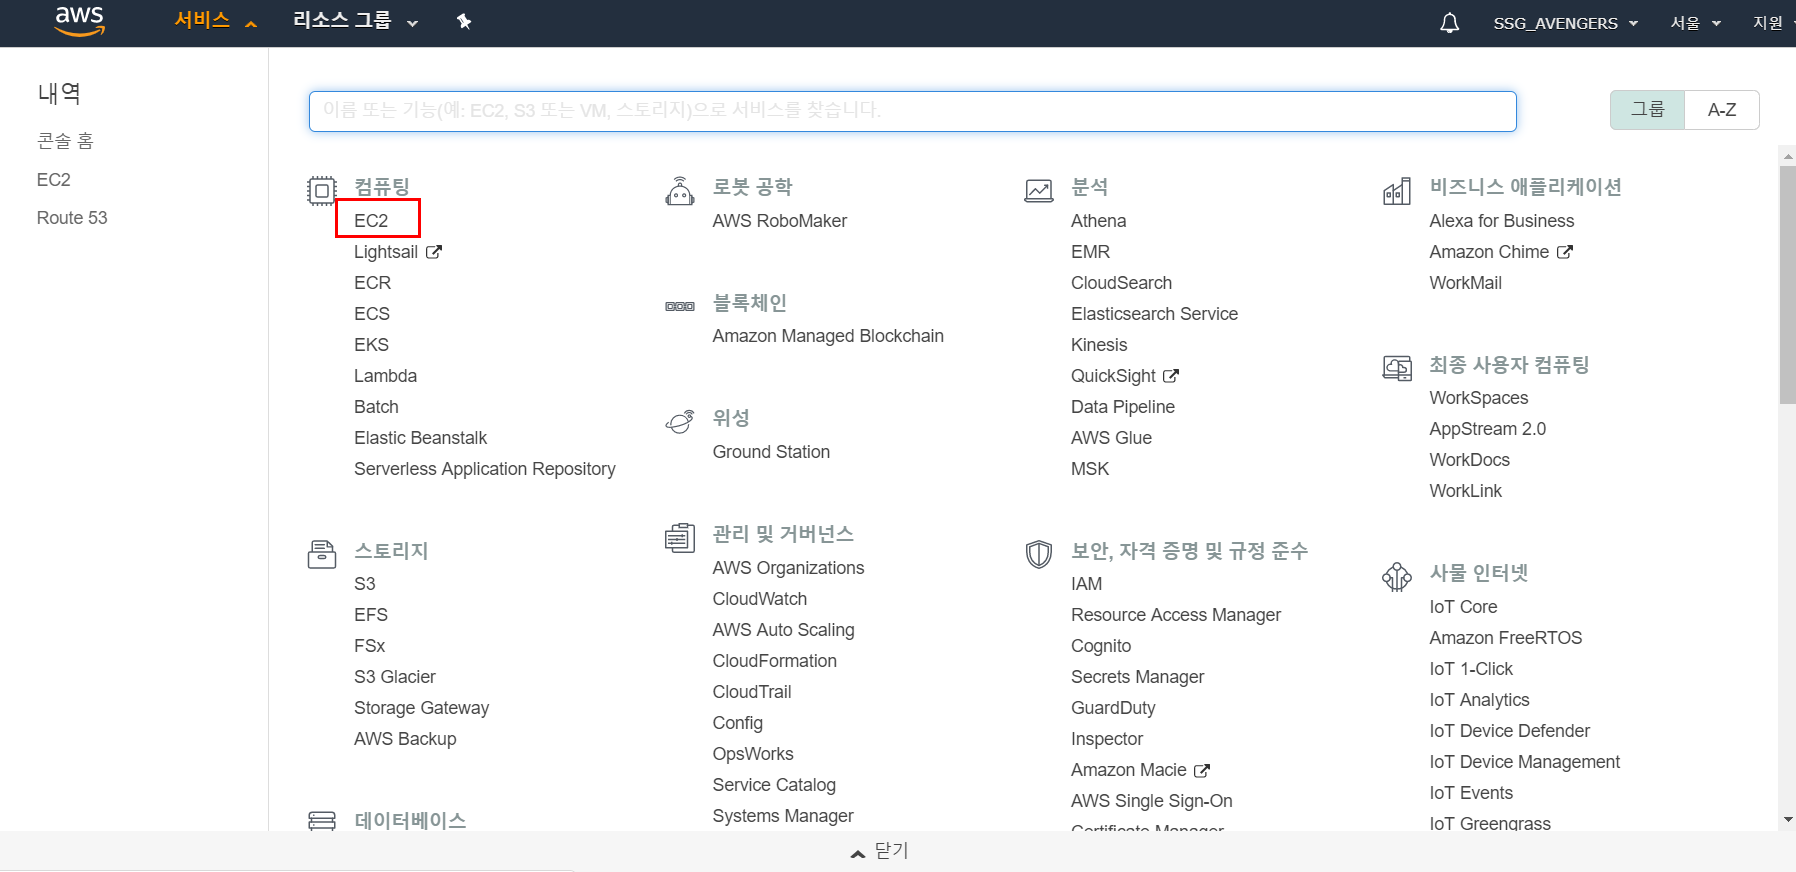Open Amazon FreeRTOS
Image resolution: width=1796 pixels, height=872 pixels.
click(x=1505, y=638)
